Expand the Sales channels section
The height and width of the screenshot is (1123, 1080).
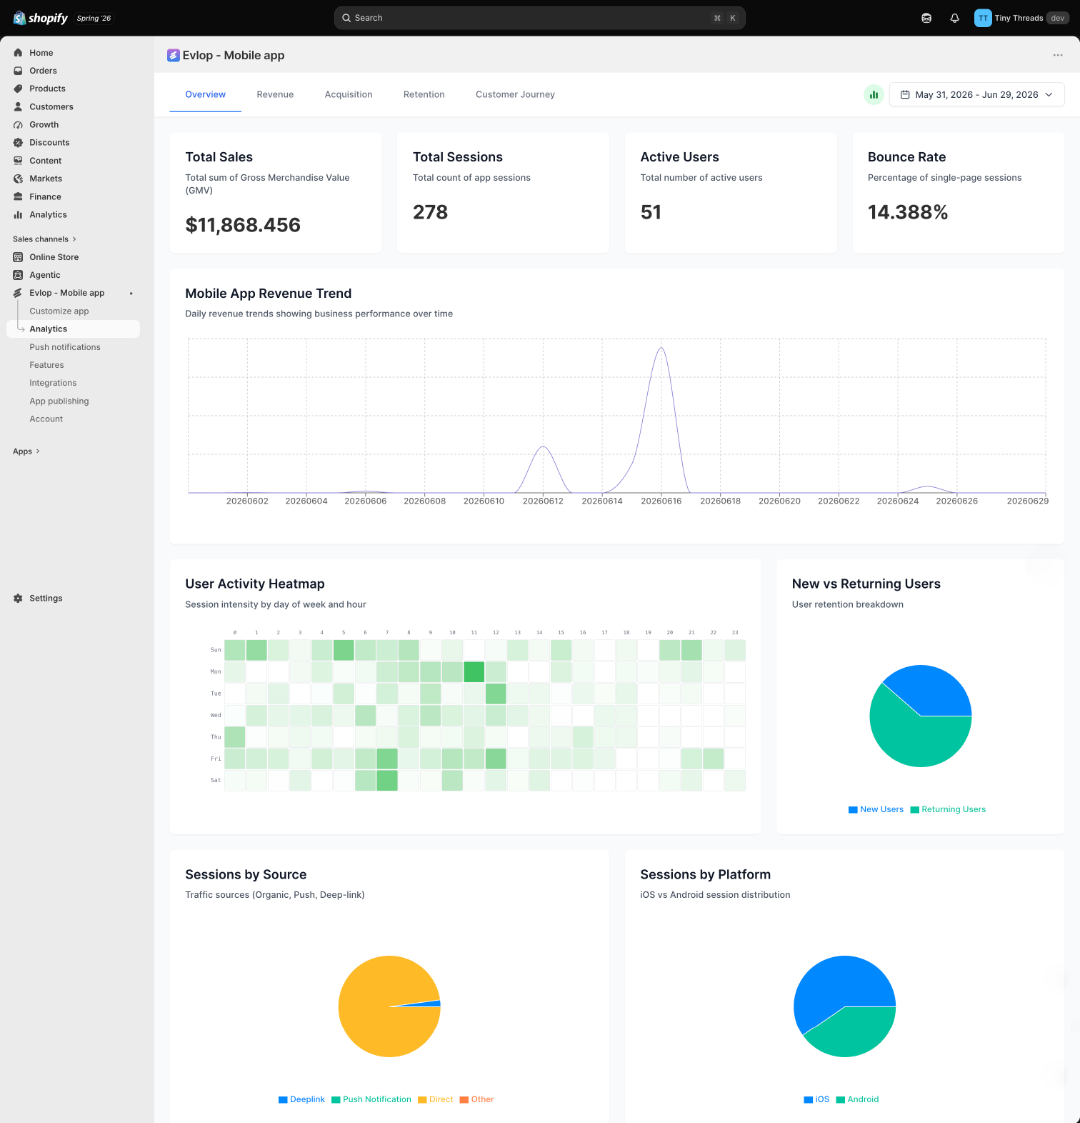click(44, 239)
